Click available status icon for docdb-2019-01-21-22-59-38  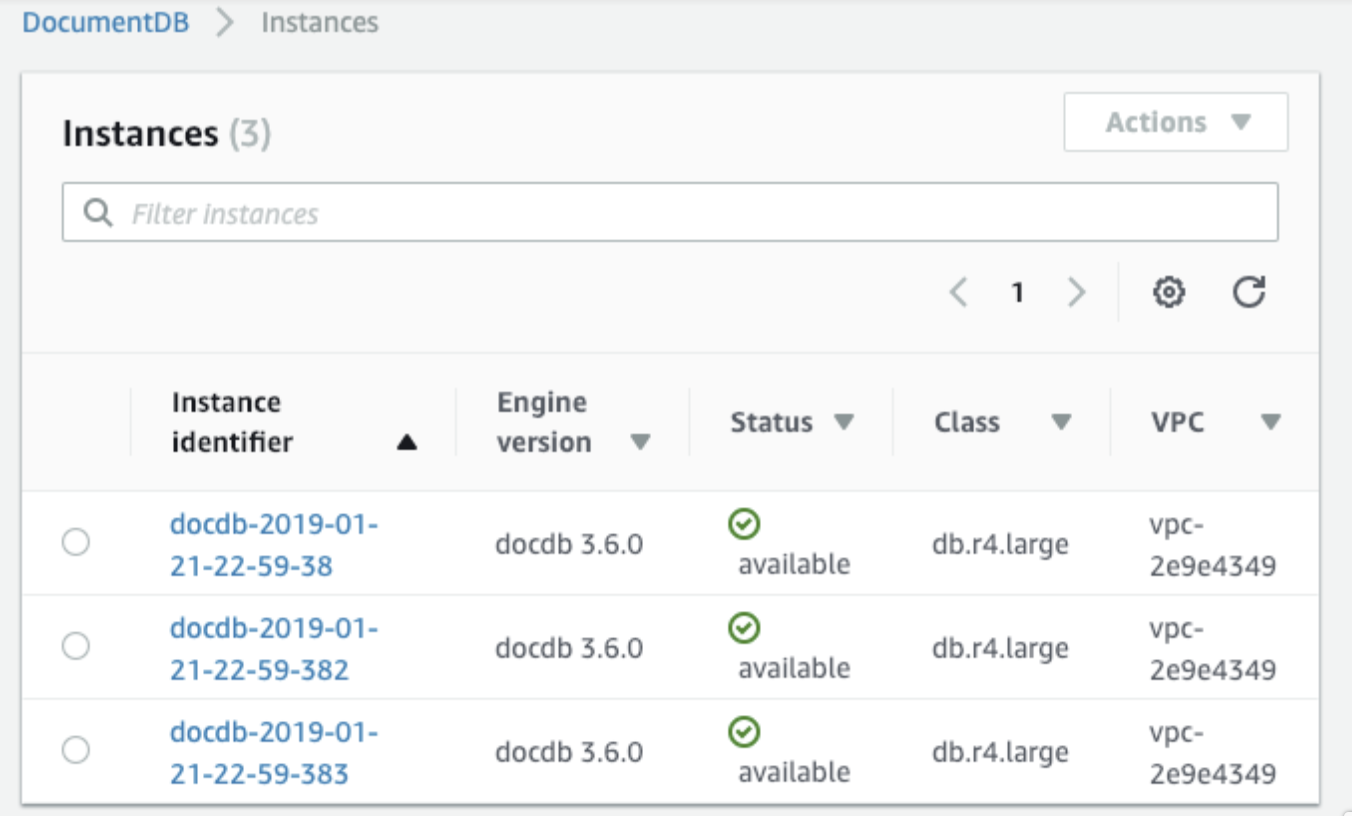(744, 523)
